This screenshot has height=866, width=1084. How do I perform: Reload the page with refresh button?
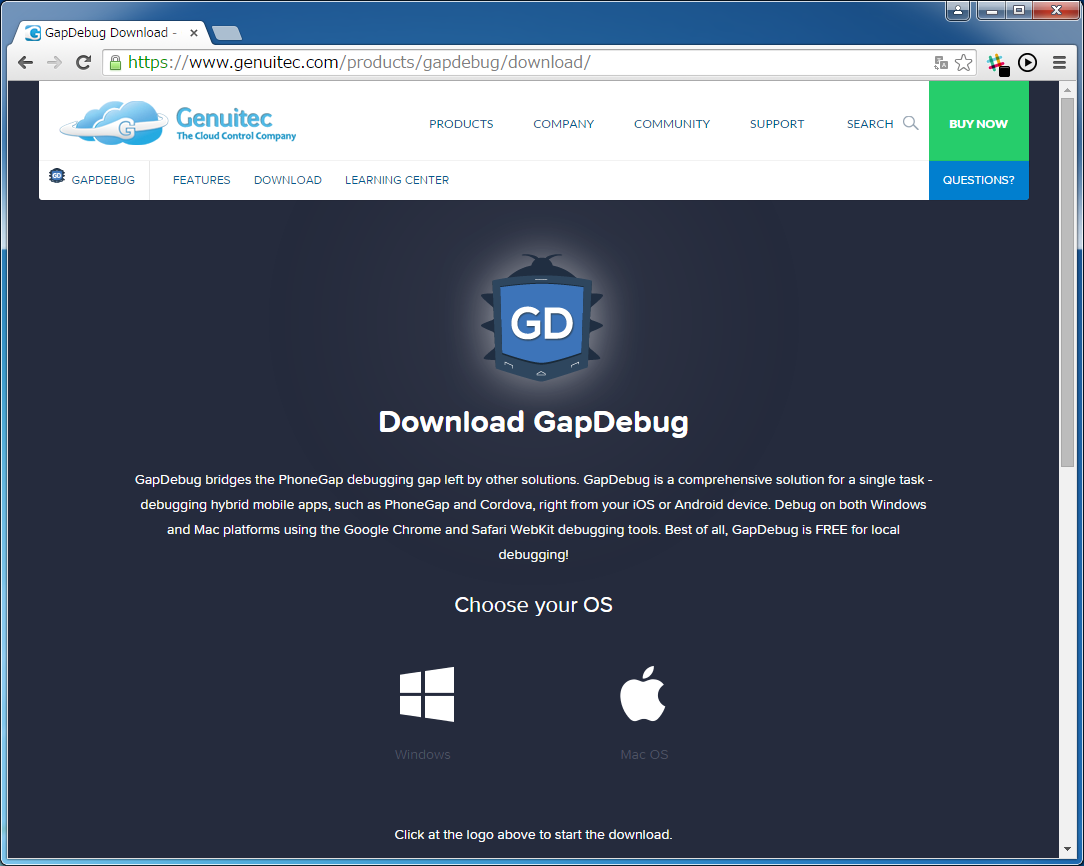[84, 63]
